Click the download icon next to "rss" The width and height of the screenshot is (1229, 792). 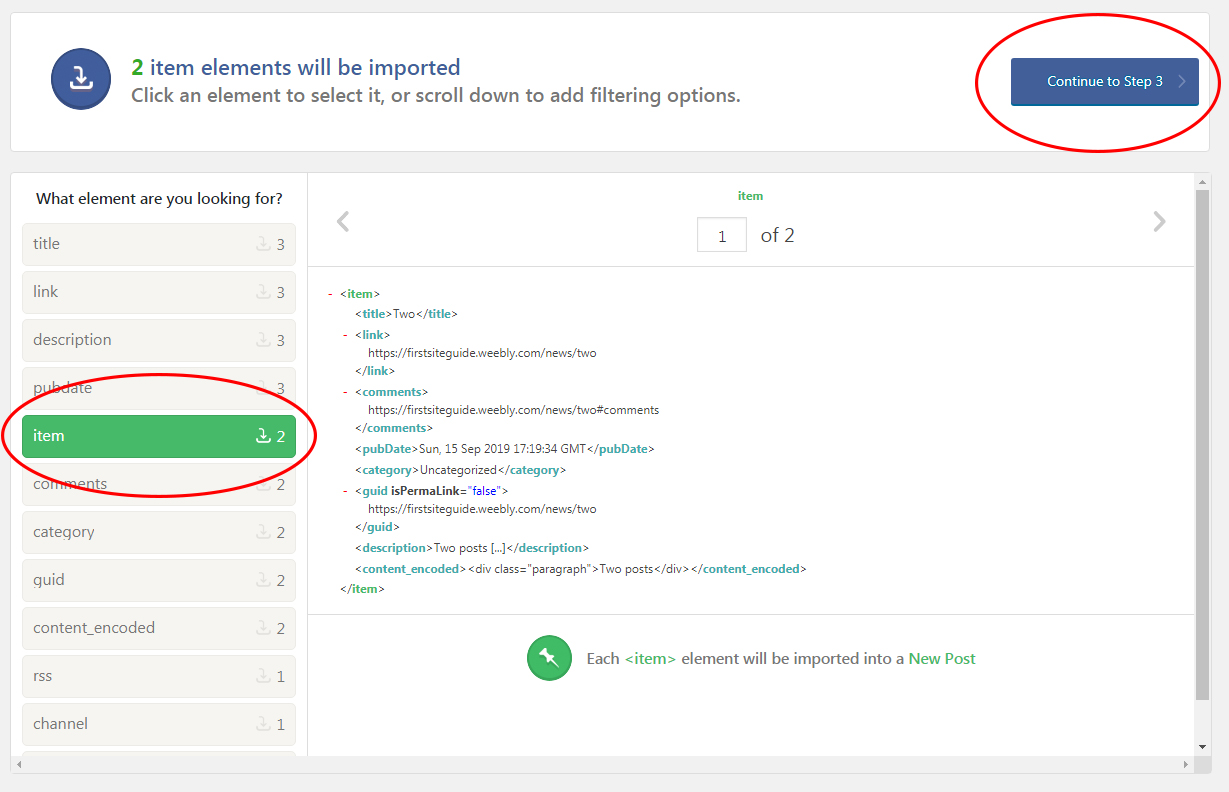(x=263, y=676)
